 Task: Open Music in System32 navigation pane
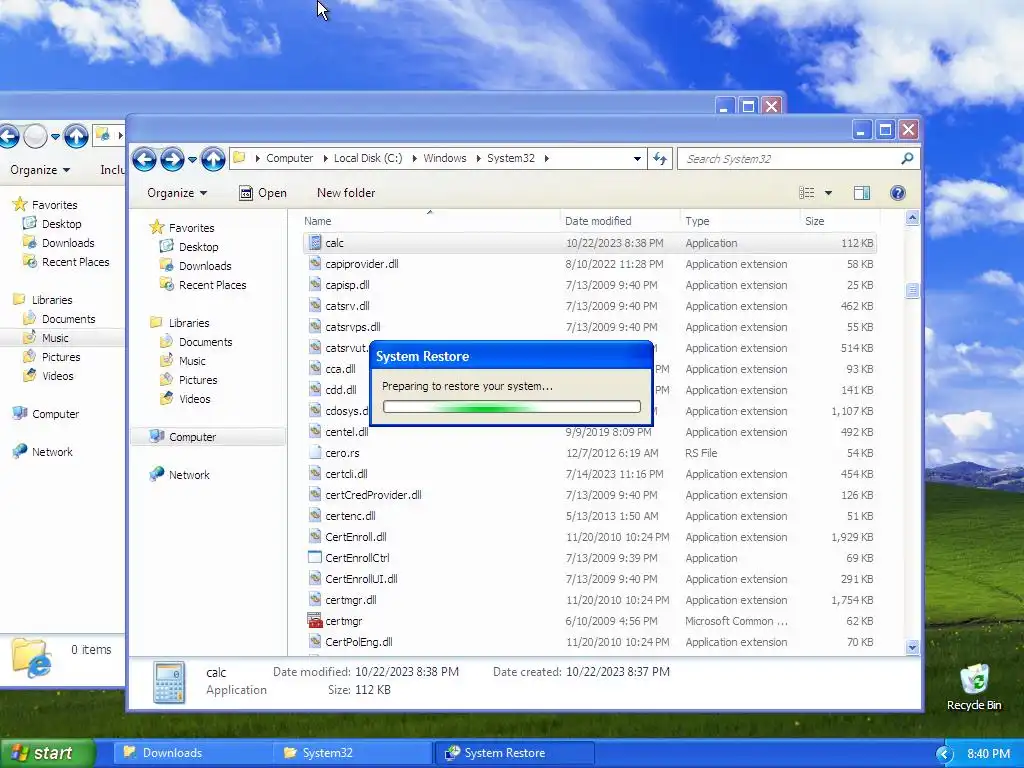pyautogui.click(x=192, y=360)
